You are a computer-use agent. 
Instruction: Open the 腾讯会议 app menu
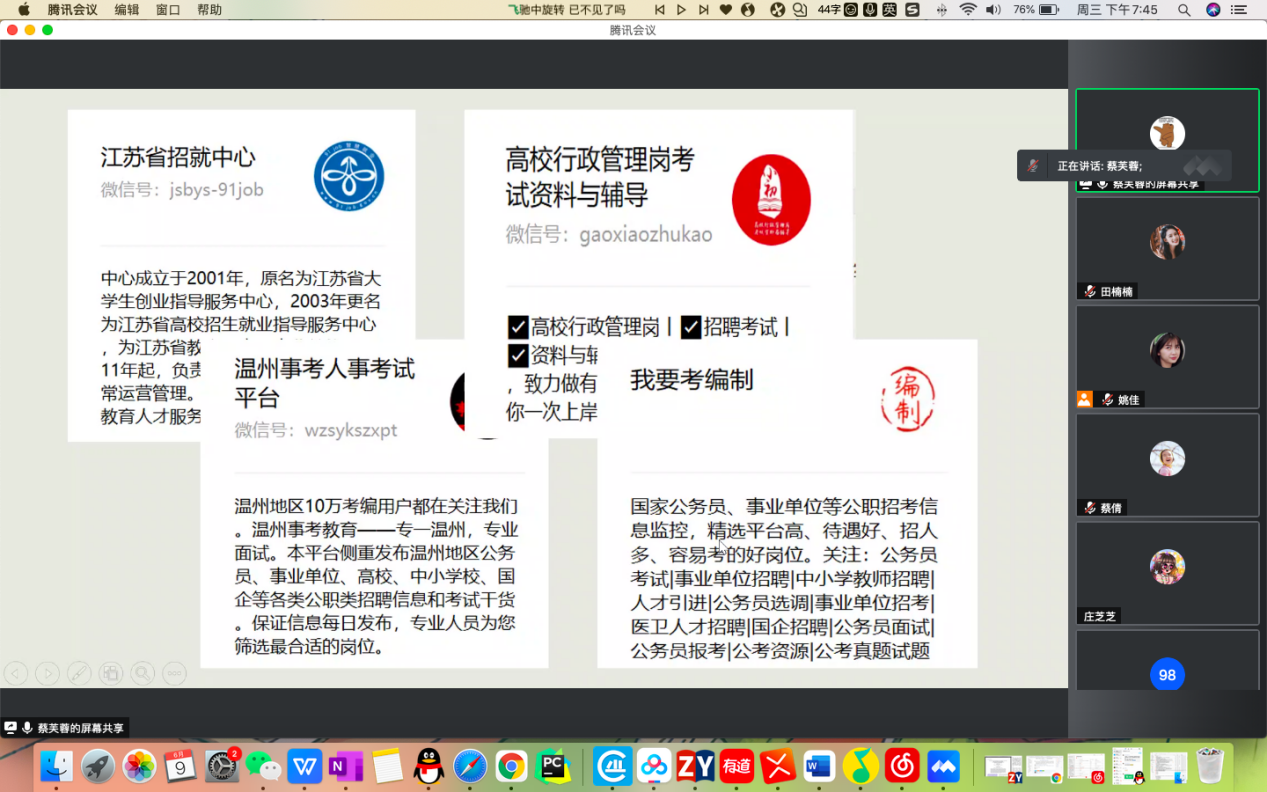coord(73,10)
